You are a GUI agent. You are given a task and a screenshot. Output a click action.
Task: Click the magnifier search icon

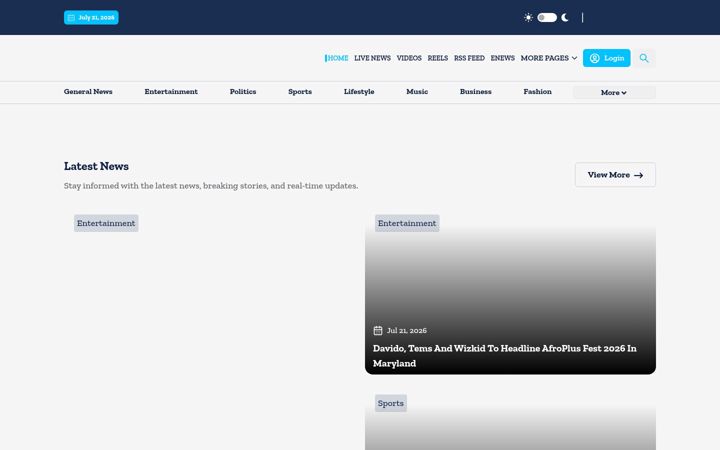644,58
